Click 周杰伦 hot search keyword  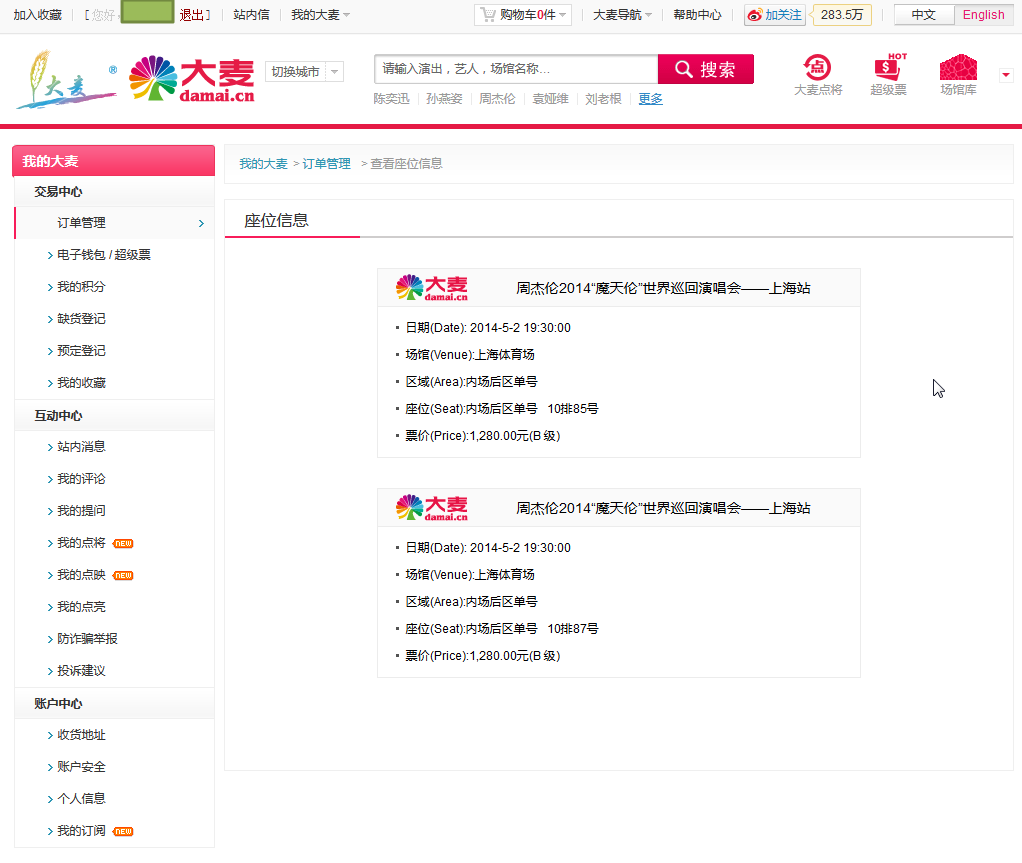497,98
